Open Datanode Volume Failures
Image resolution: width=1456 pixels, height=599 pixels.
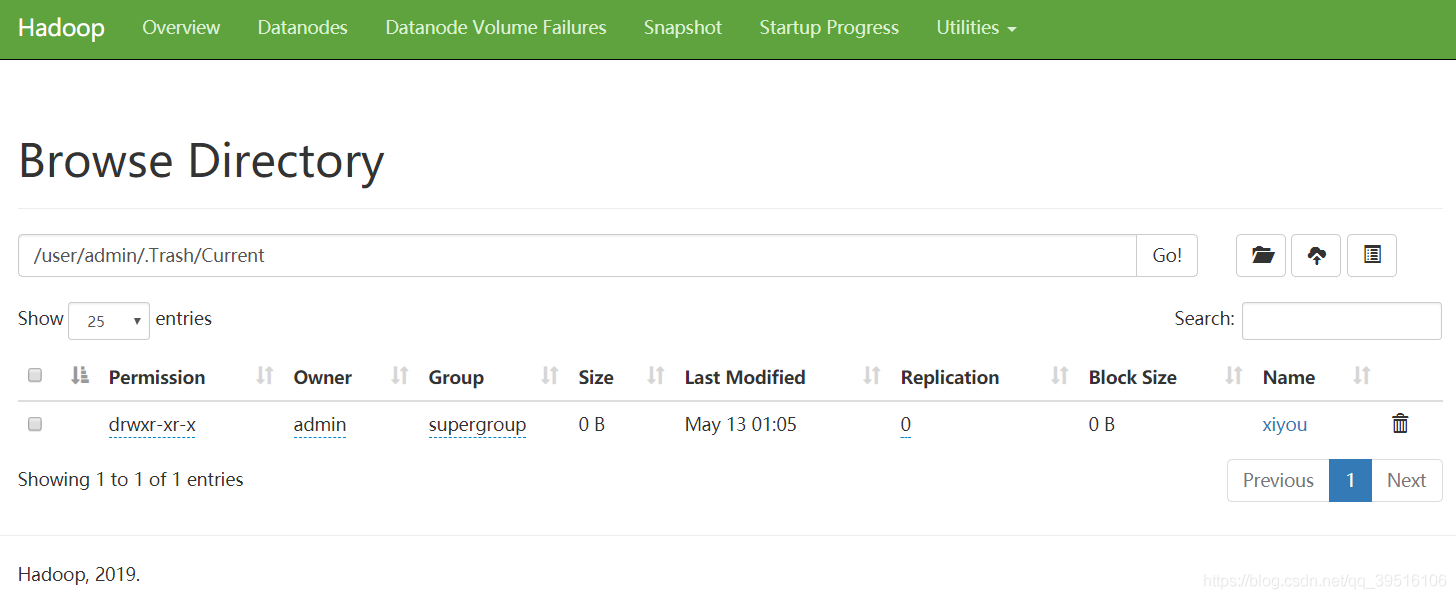(496, 28)
